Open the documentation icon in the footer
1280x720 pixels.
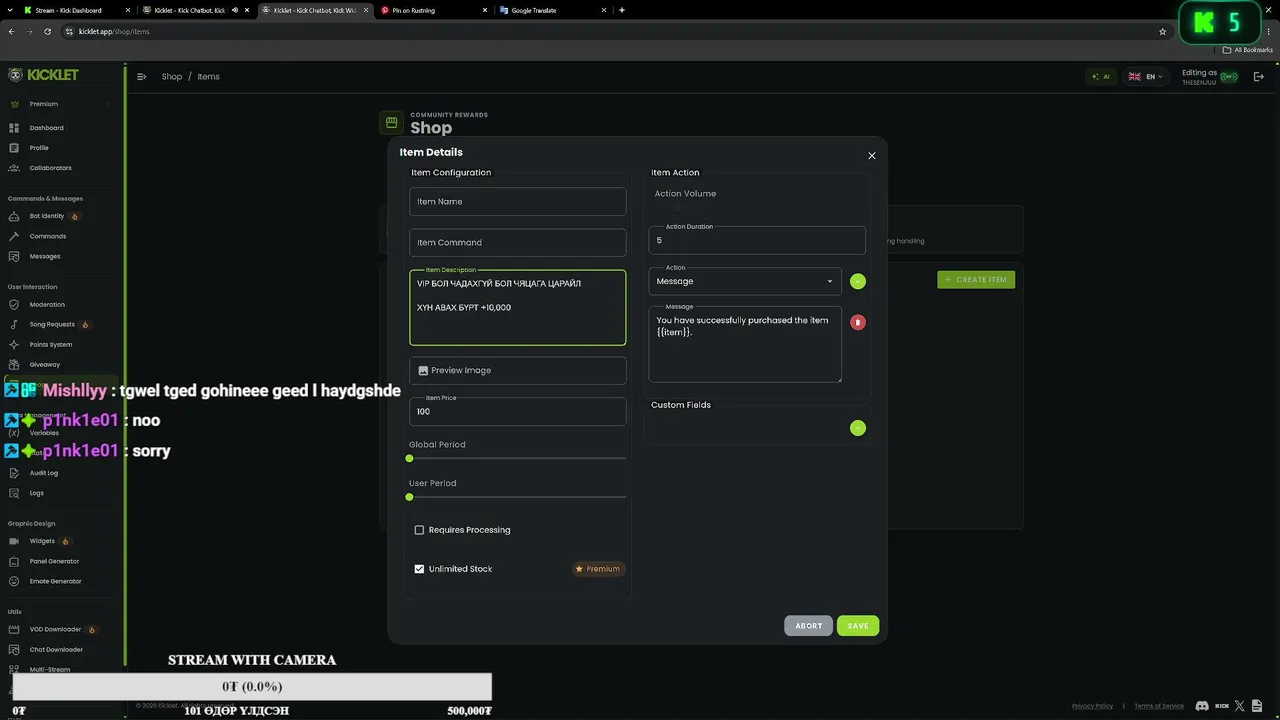pos(1257,706)
